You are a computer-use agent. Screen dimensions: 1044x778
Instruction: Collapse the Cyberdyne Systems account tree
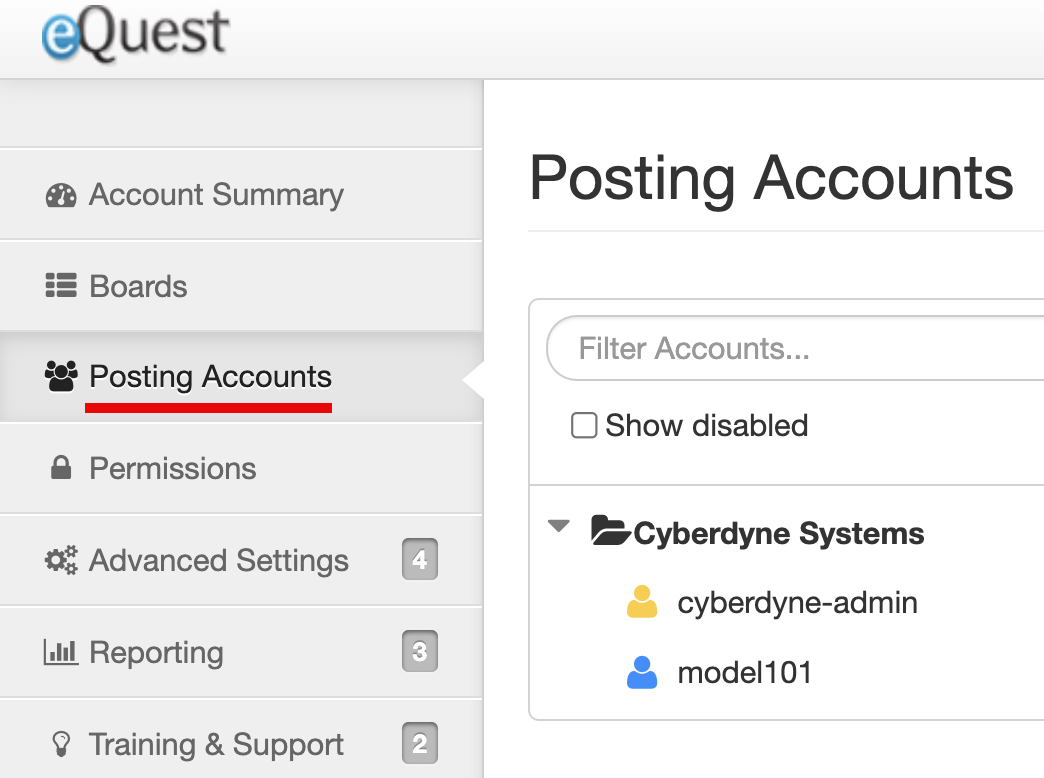558,525
